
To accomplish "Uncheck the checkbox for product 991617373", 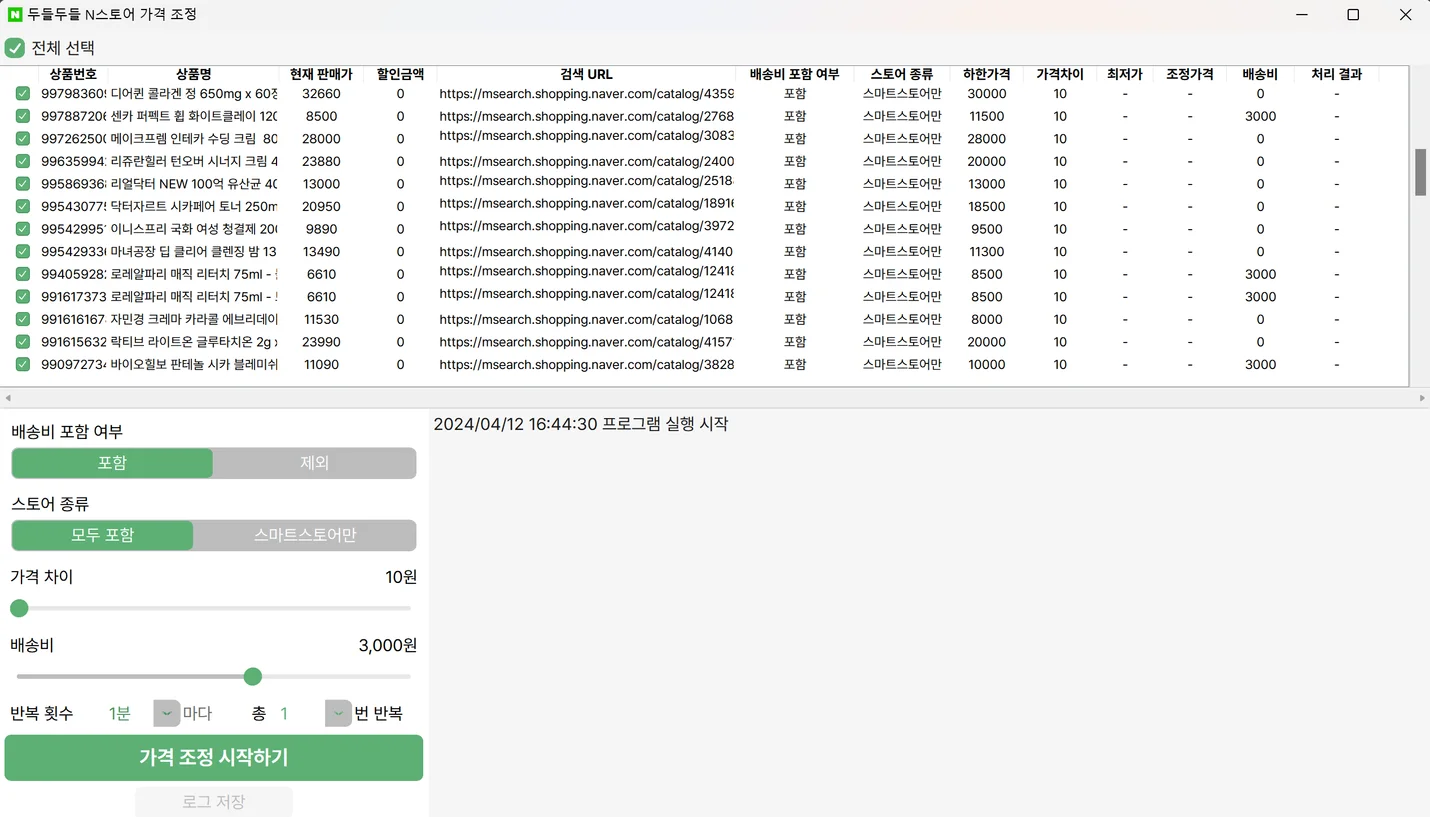I will [23, 296].
